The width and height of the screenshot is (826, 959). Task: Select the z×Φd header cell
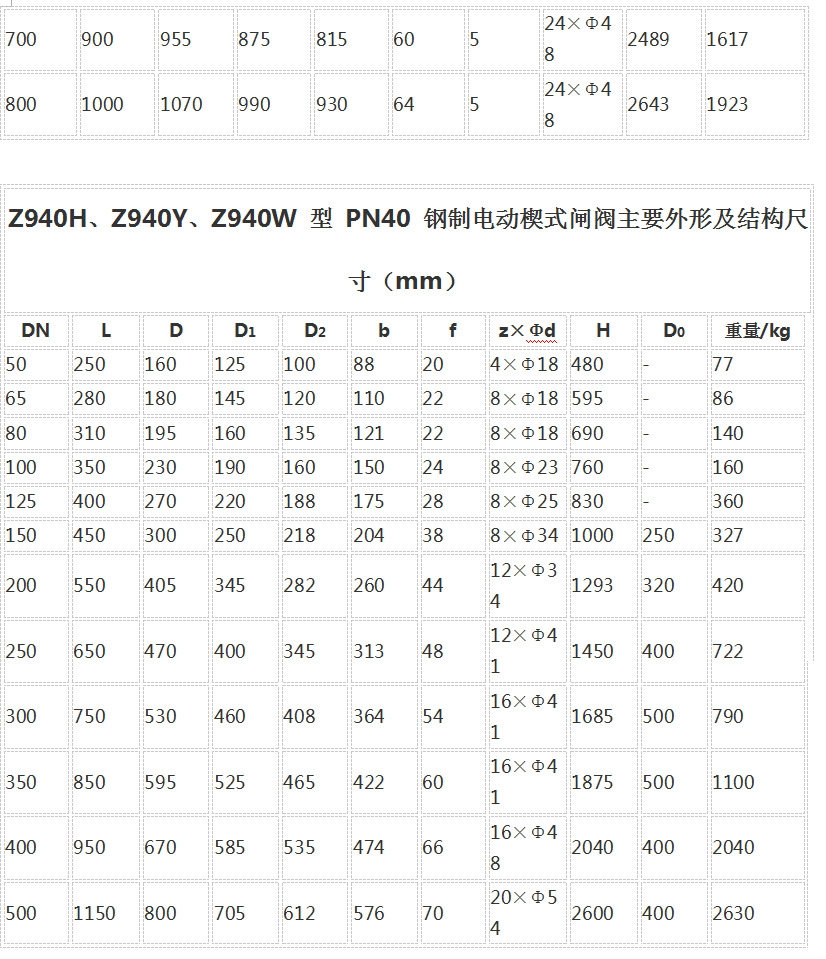click(526, 331)
